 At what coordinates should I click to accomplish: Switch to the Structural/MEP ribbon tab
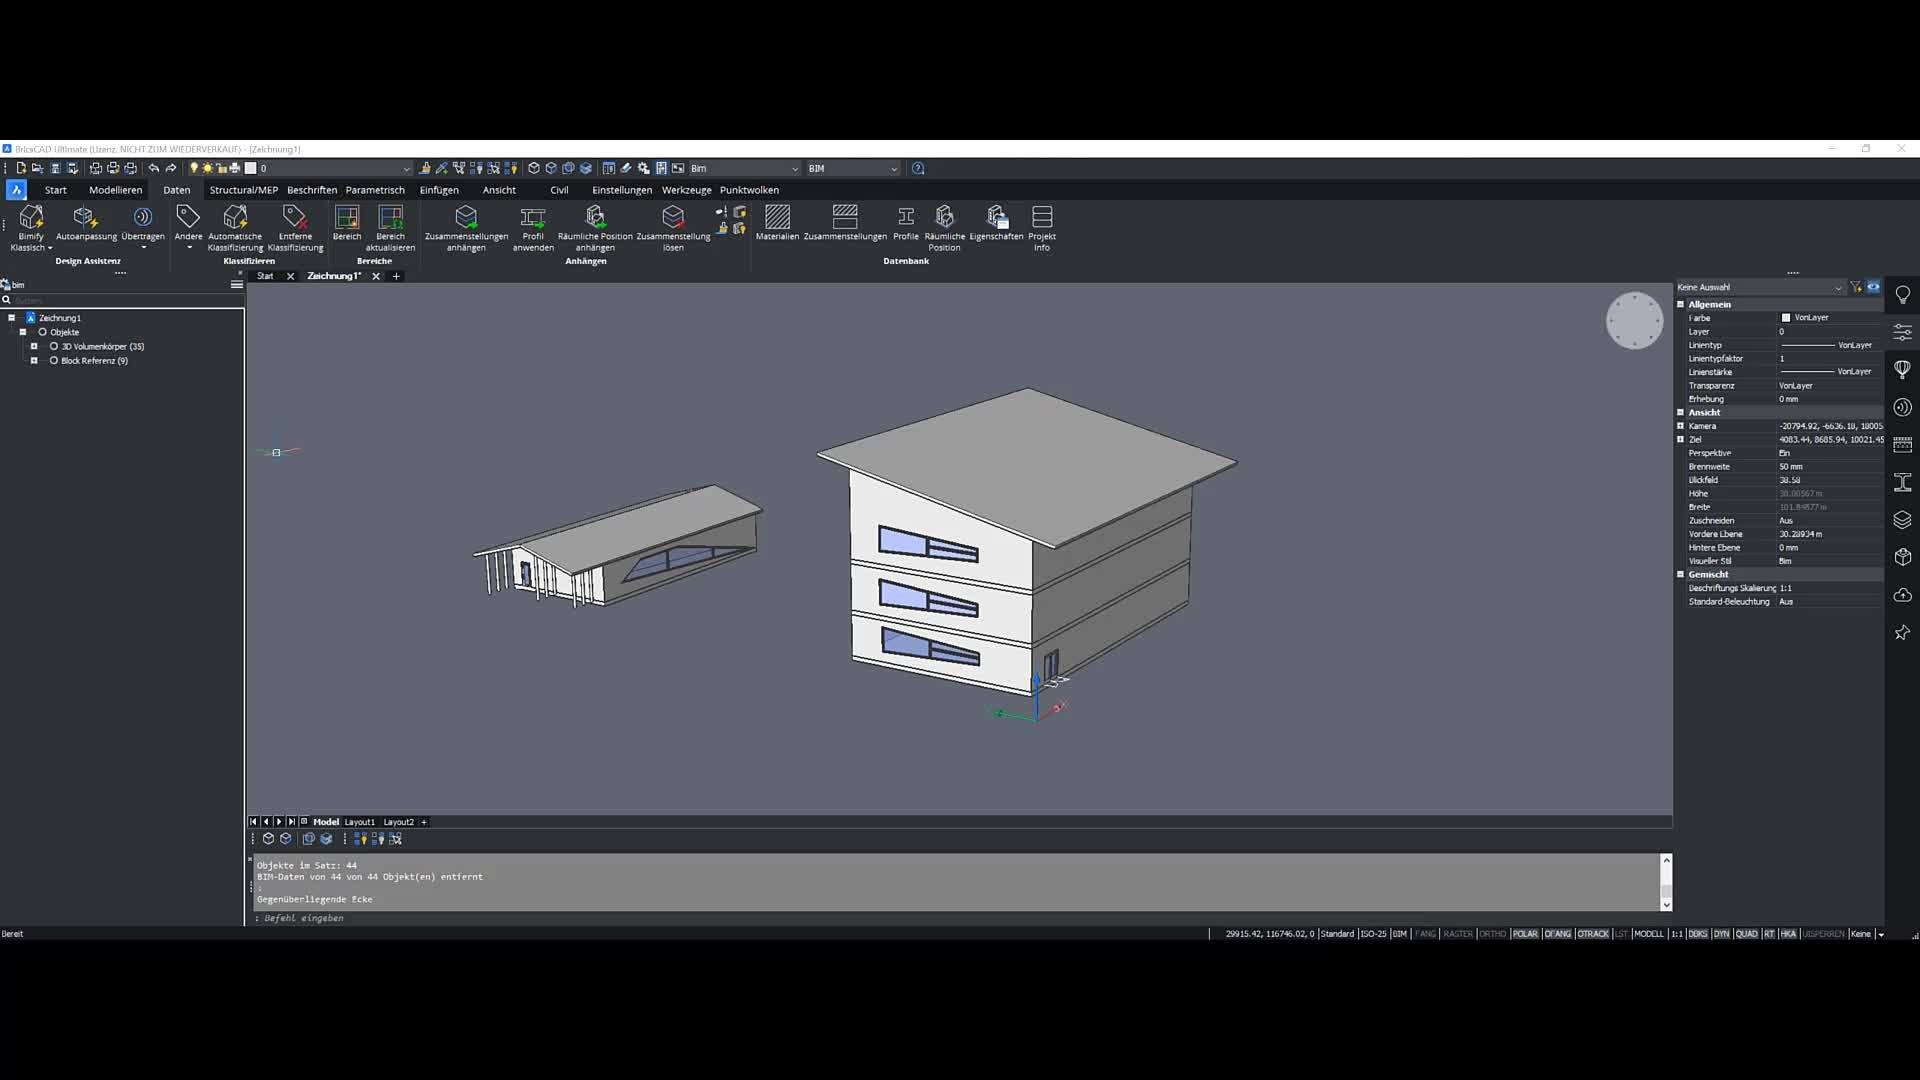coord(244,190)
